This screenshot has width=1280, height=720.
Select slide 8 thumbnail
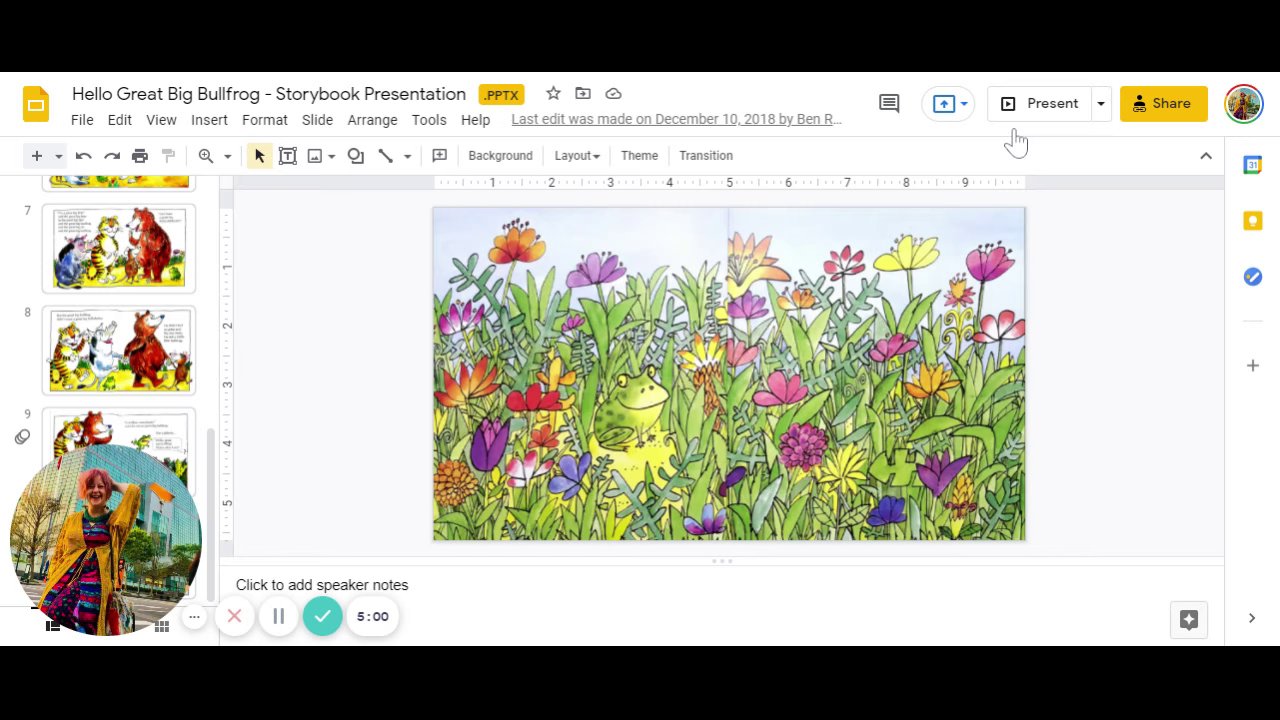pyautogui.click(x=119, y=350)
